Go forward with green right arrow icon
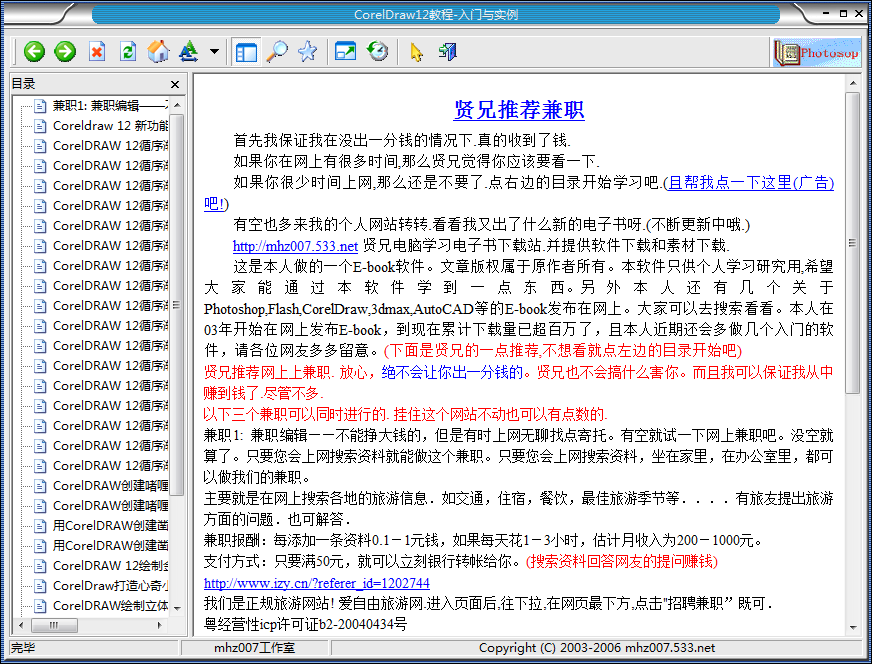The height and width of the screenshot is (664, 872). click(x=65, y=51)
